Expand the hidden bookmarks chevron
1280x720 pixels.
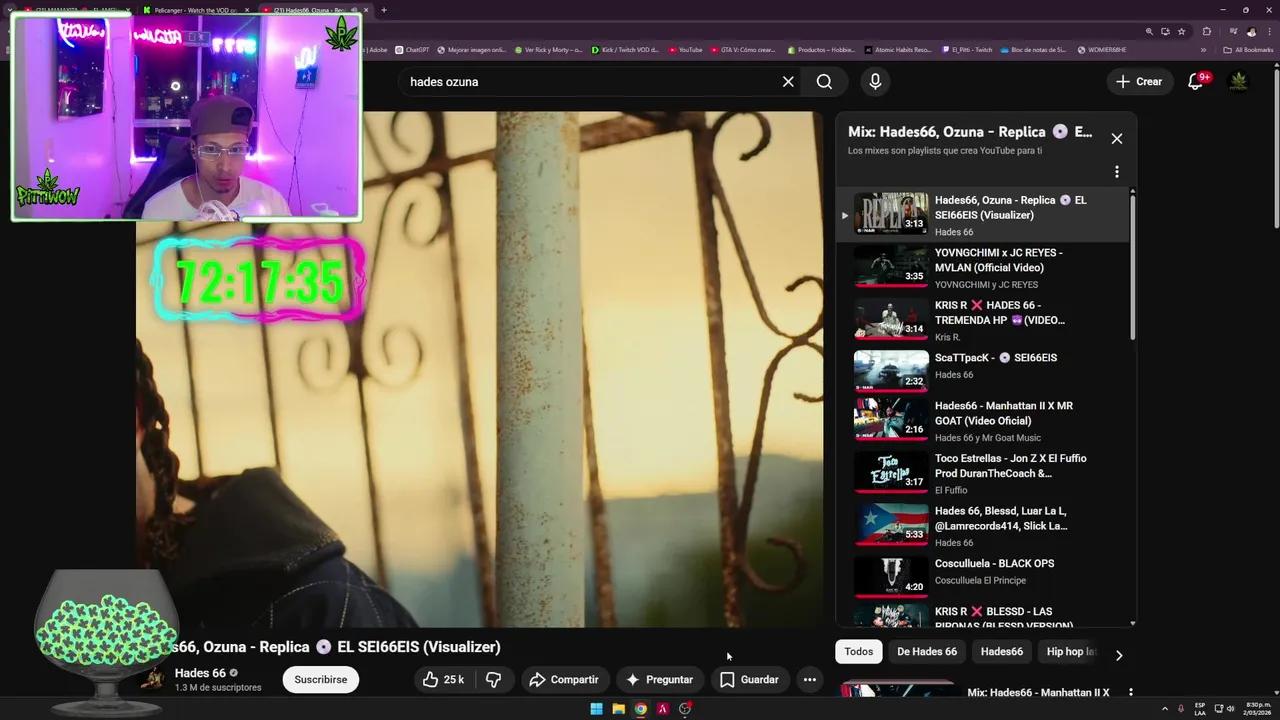(1204, 49)
